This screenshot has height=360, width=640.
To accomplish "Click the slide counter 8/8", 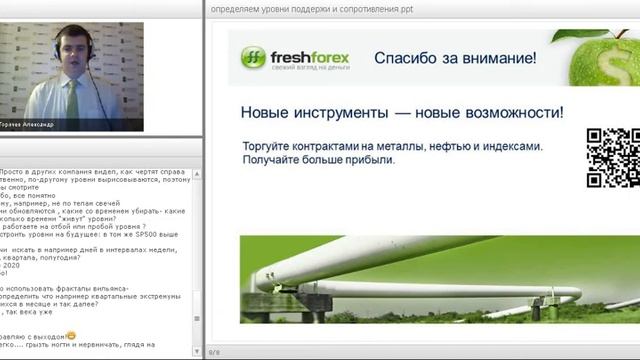I will (x=214, y=353).
